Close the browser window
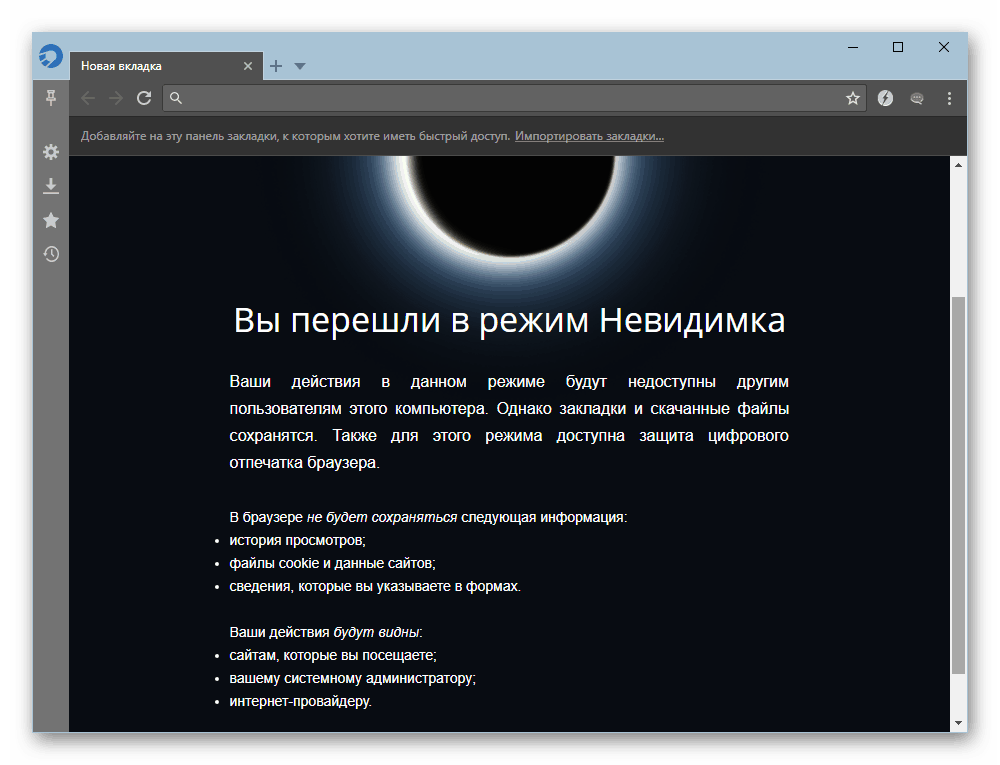Viewport: 1000px width, 765px height. (944, 47)
